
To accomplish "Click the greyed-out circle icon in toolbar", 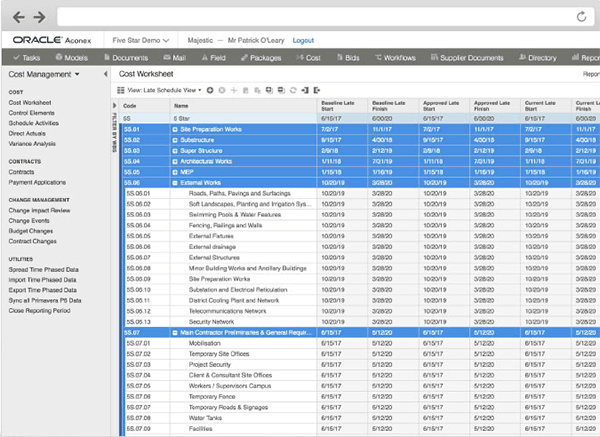I will [222, 90].
